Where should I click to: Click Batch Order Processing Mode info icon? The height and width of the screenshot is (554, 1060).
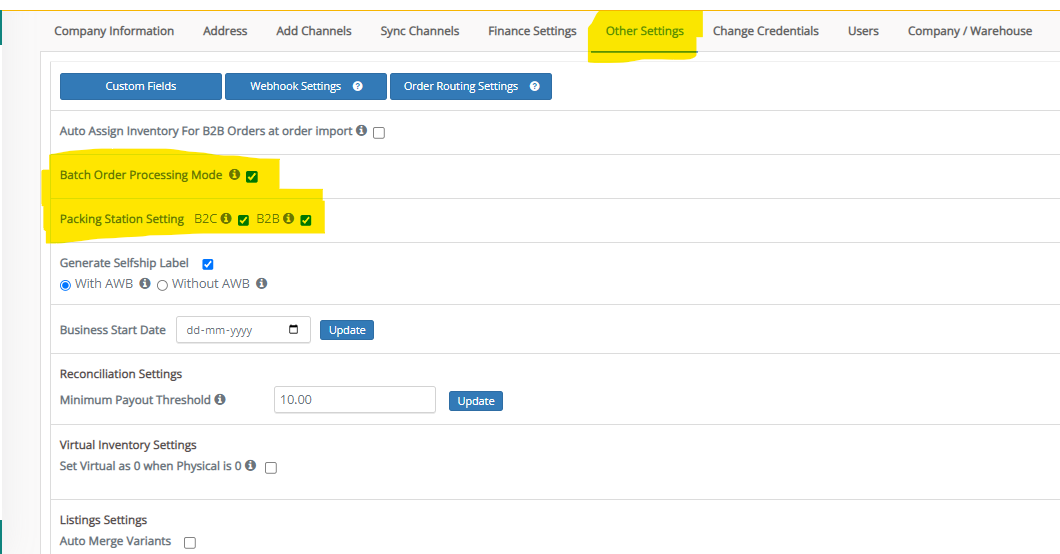(235, 174)
